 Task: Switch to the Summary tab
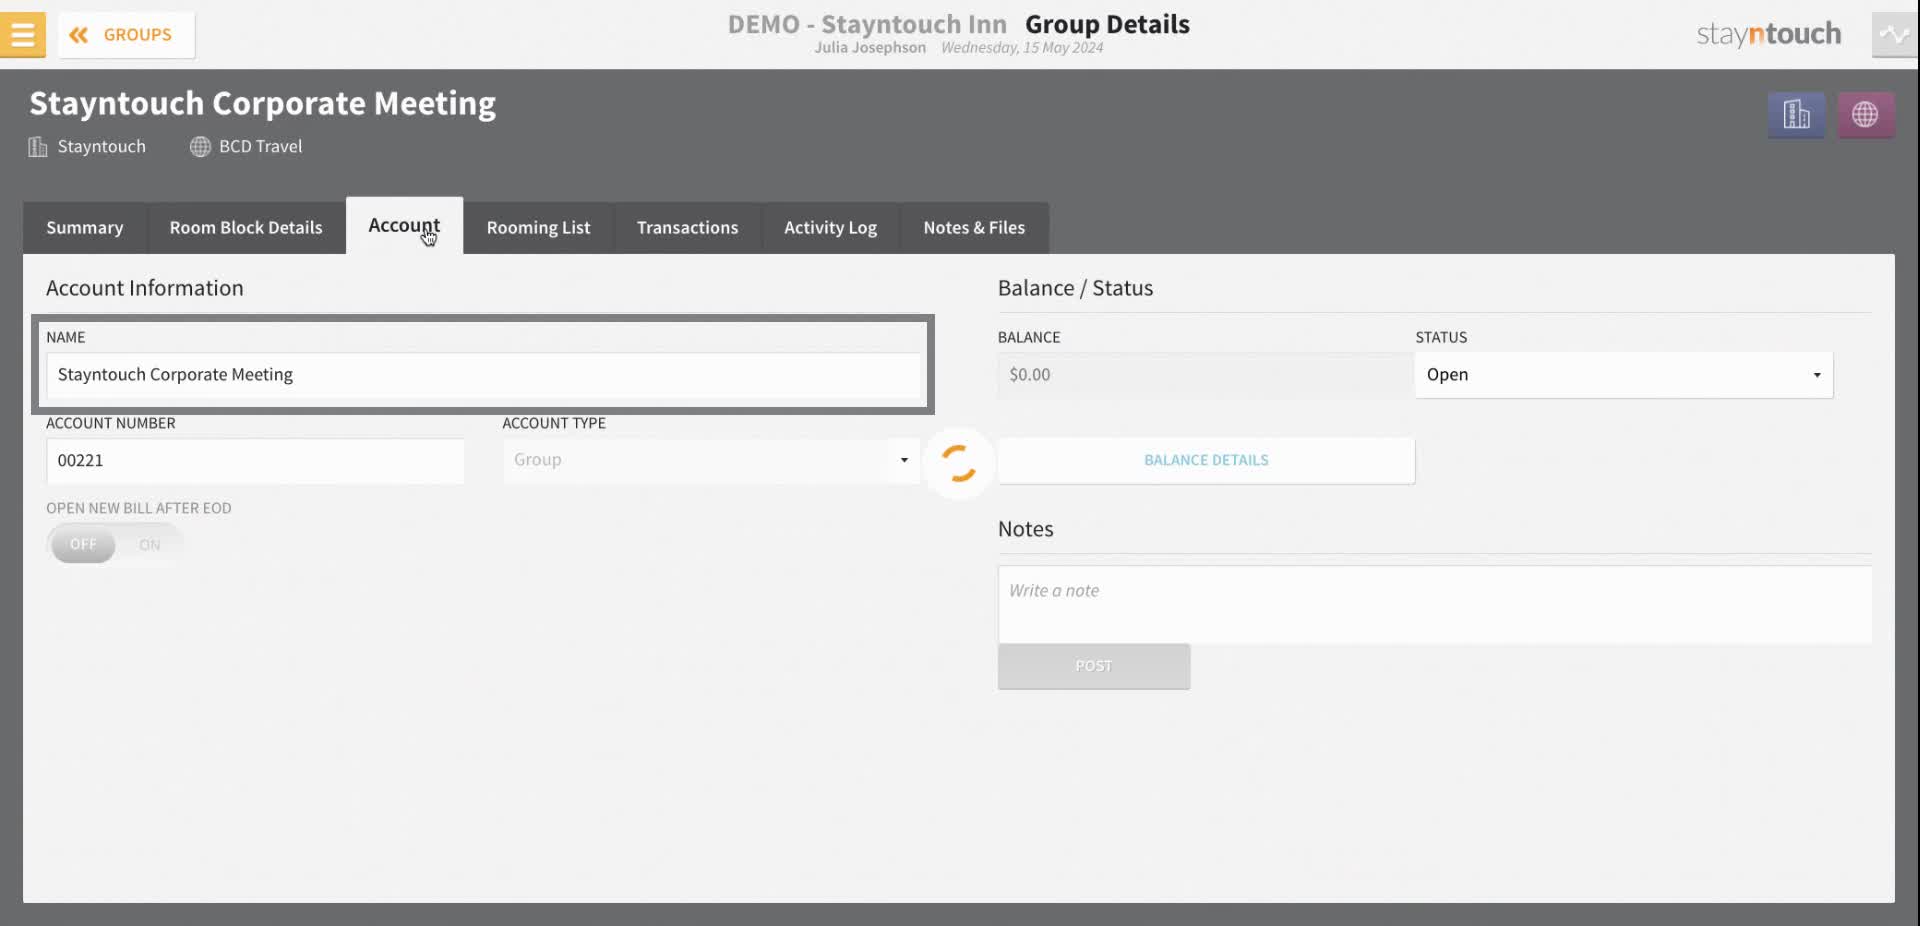pos(85,228)
